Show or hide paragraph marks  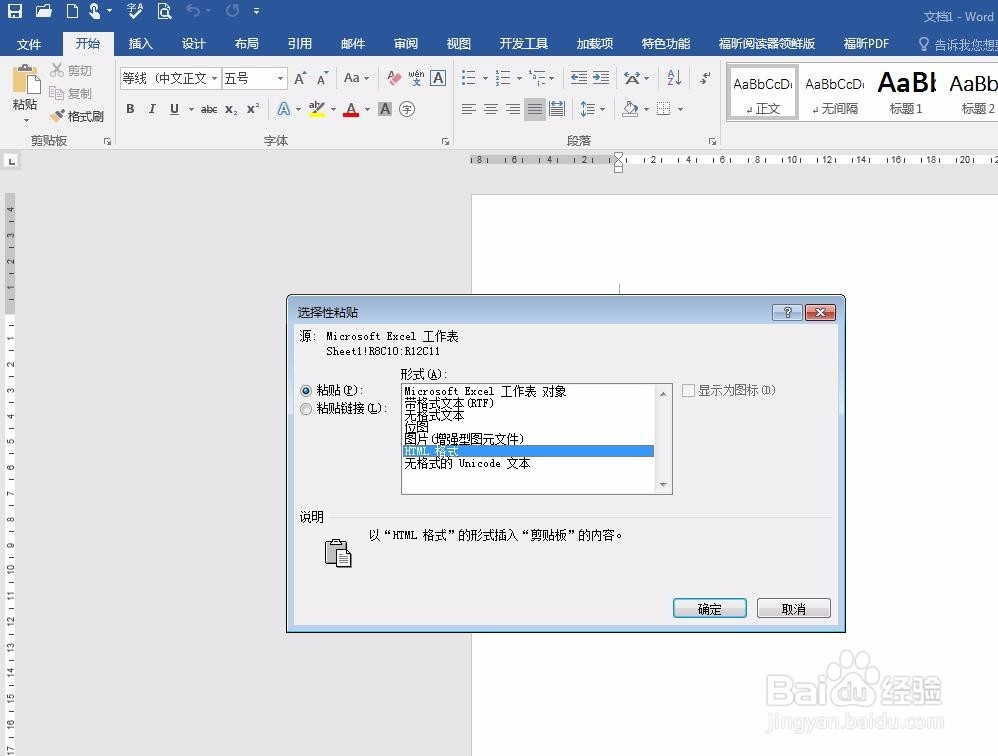click(705, 78)
